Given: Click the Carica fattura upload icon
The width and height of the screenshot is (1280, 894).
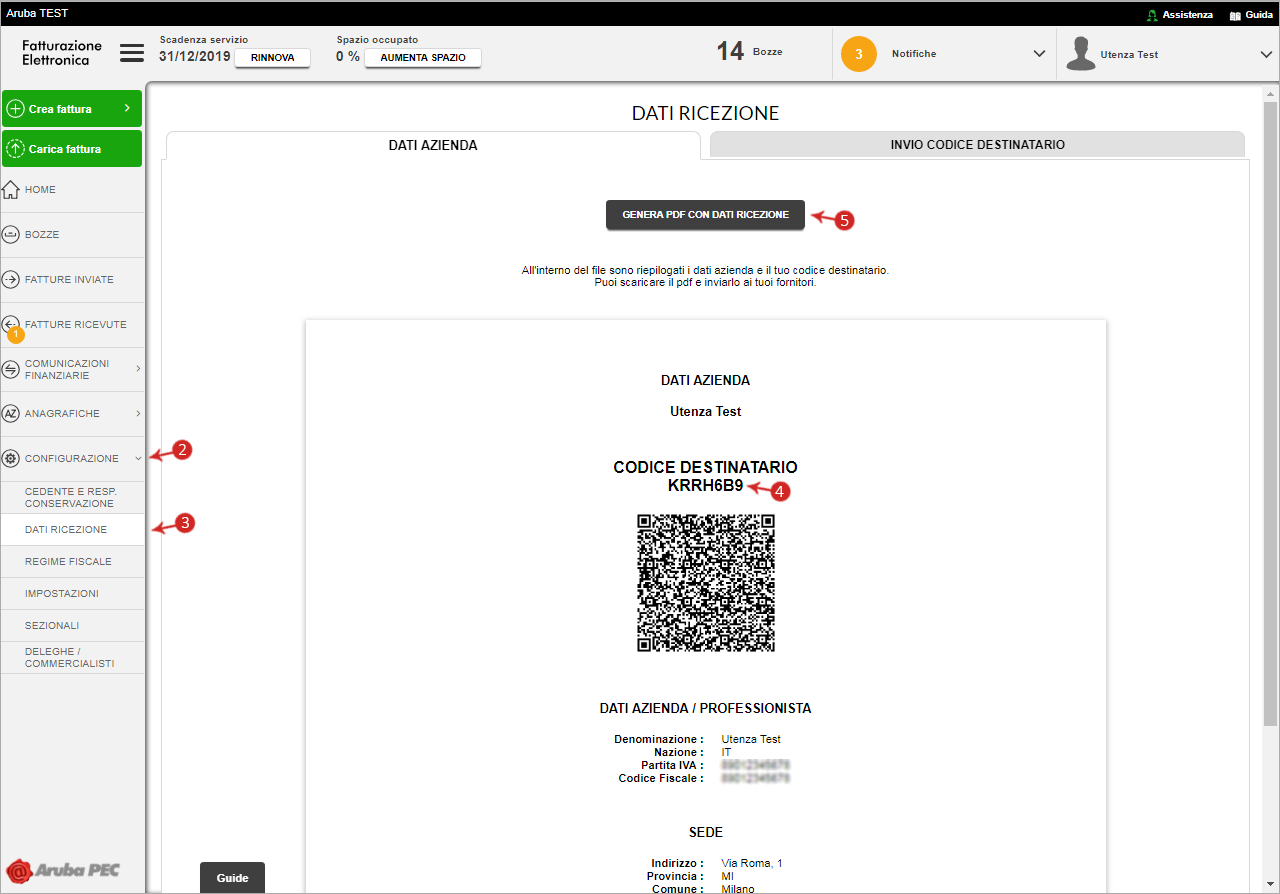Looking at the screenshot, I should click(15, 149).
